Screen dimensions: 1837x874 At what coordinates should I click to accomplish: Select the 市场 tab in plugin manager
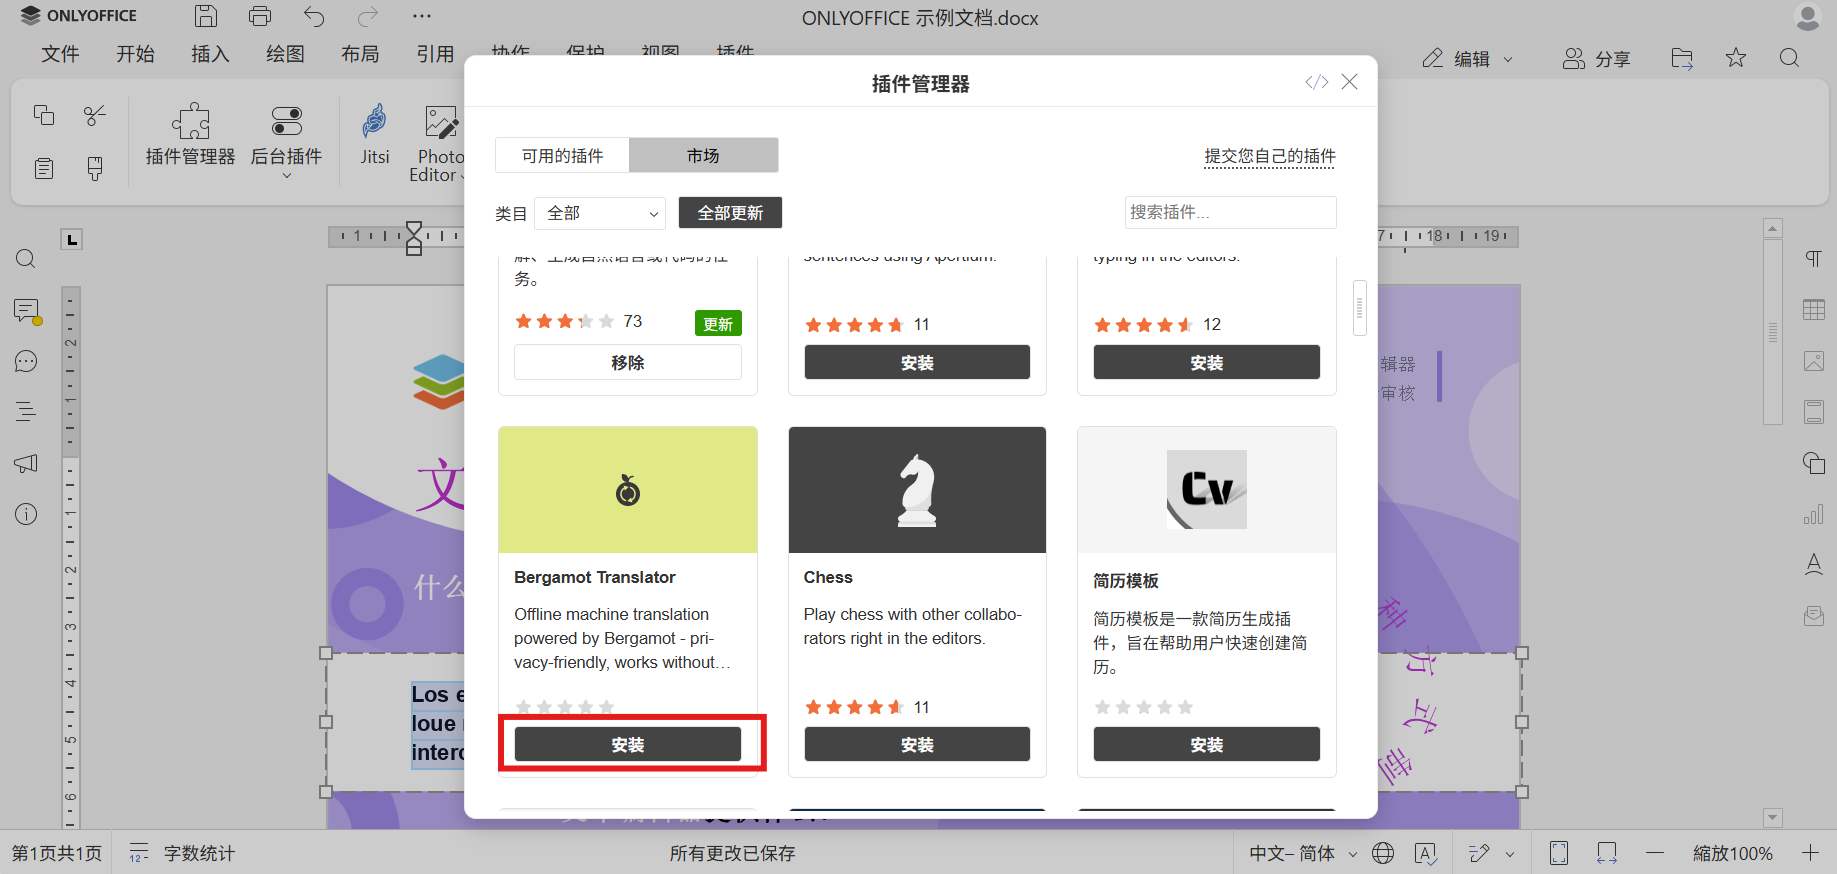703,156
